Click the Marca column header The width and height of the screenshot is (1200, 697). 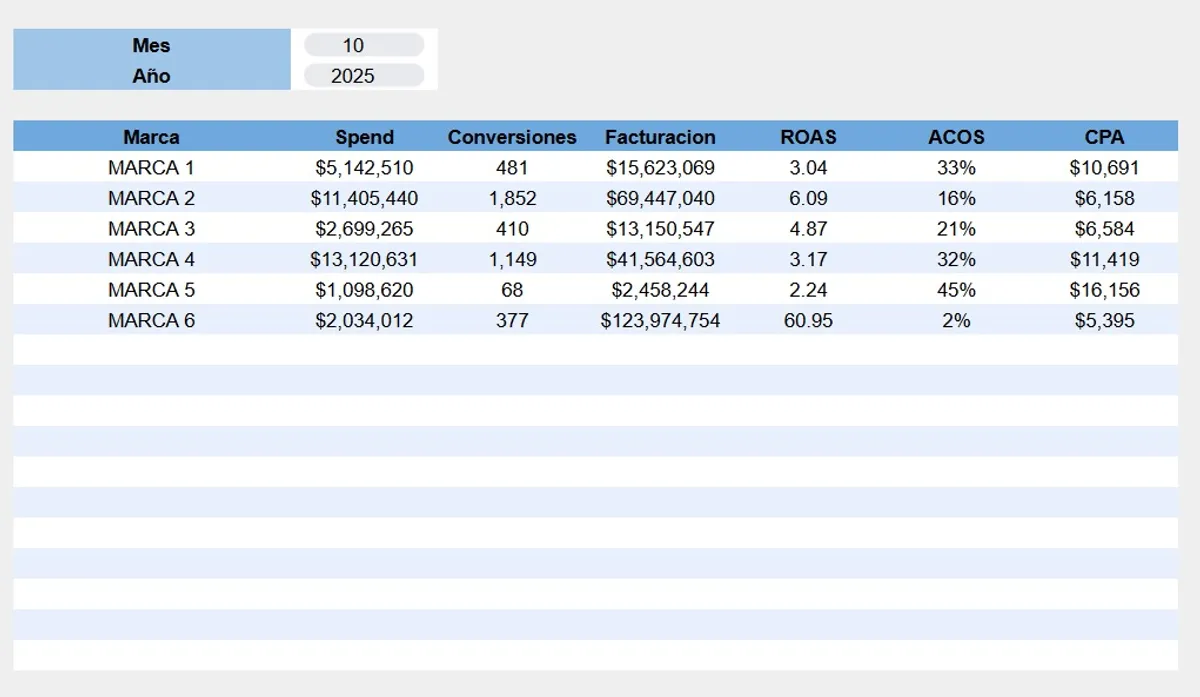pos(150,137)
